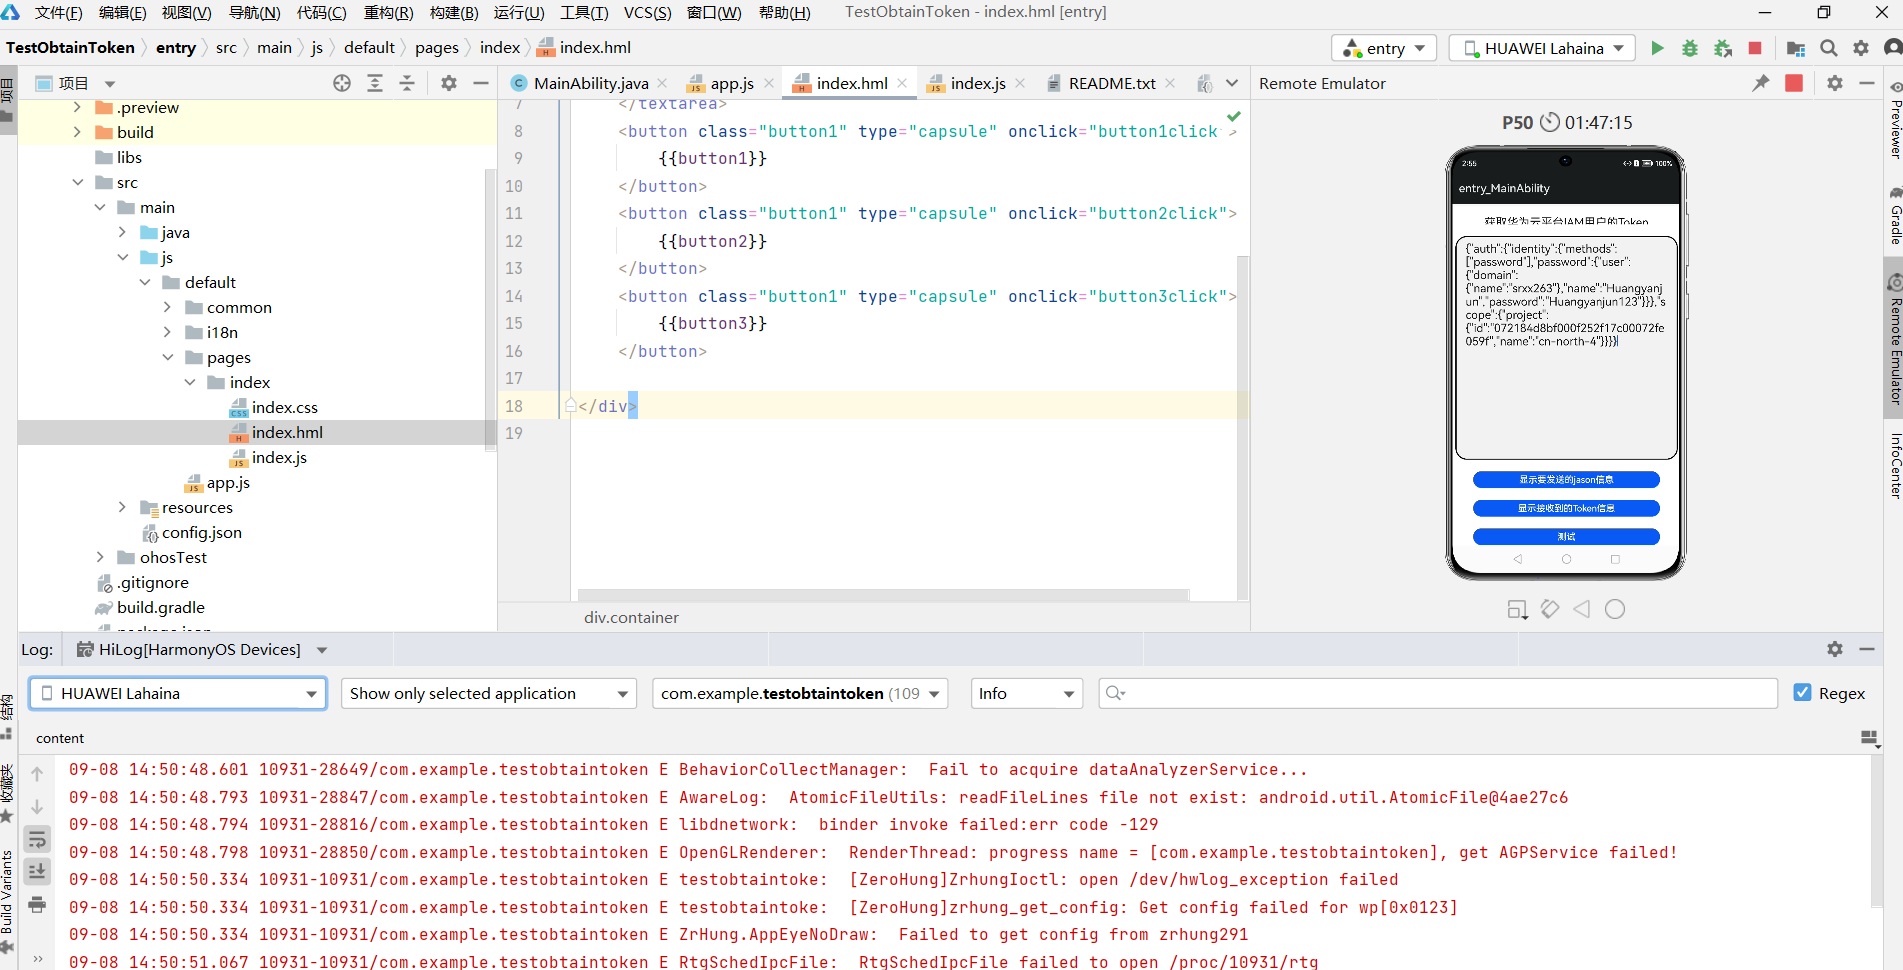Open the log device HUAWEI Lahaina combo box
The width and height of the screenshot is (1903, 970).
point(178,693)
